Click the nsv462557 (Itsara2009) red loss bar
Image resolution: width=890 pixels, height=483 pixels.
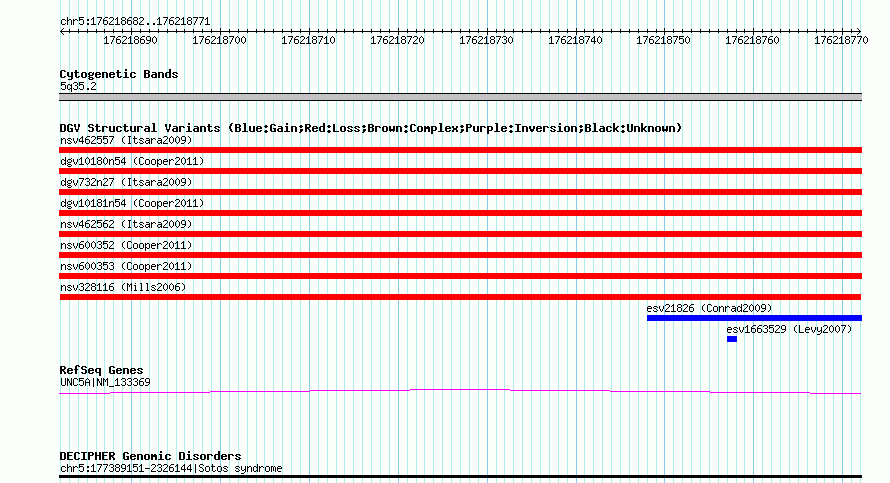click(x=460, y=150)
